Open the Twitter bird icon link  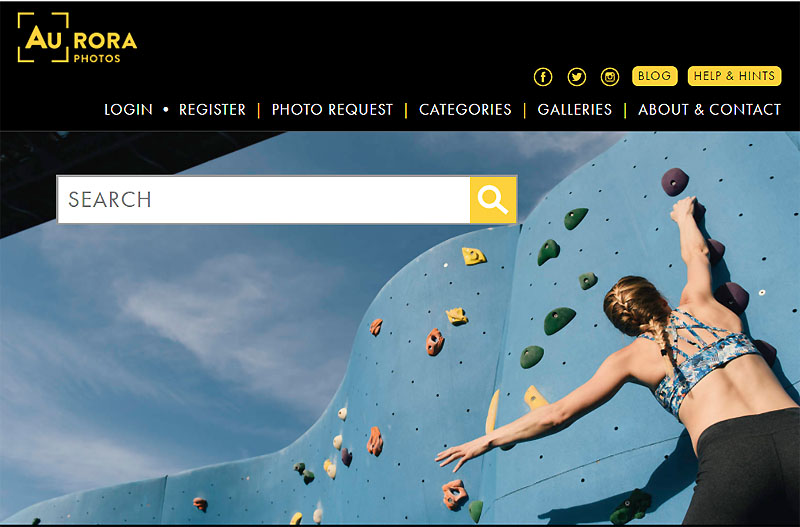click(577, 77)
